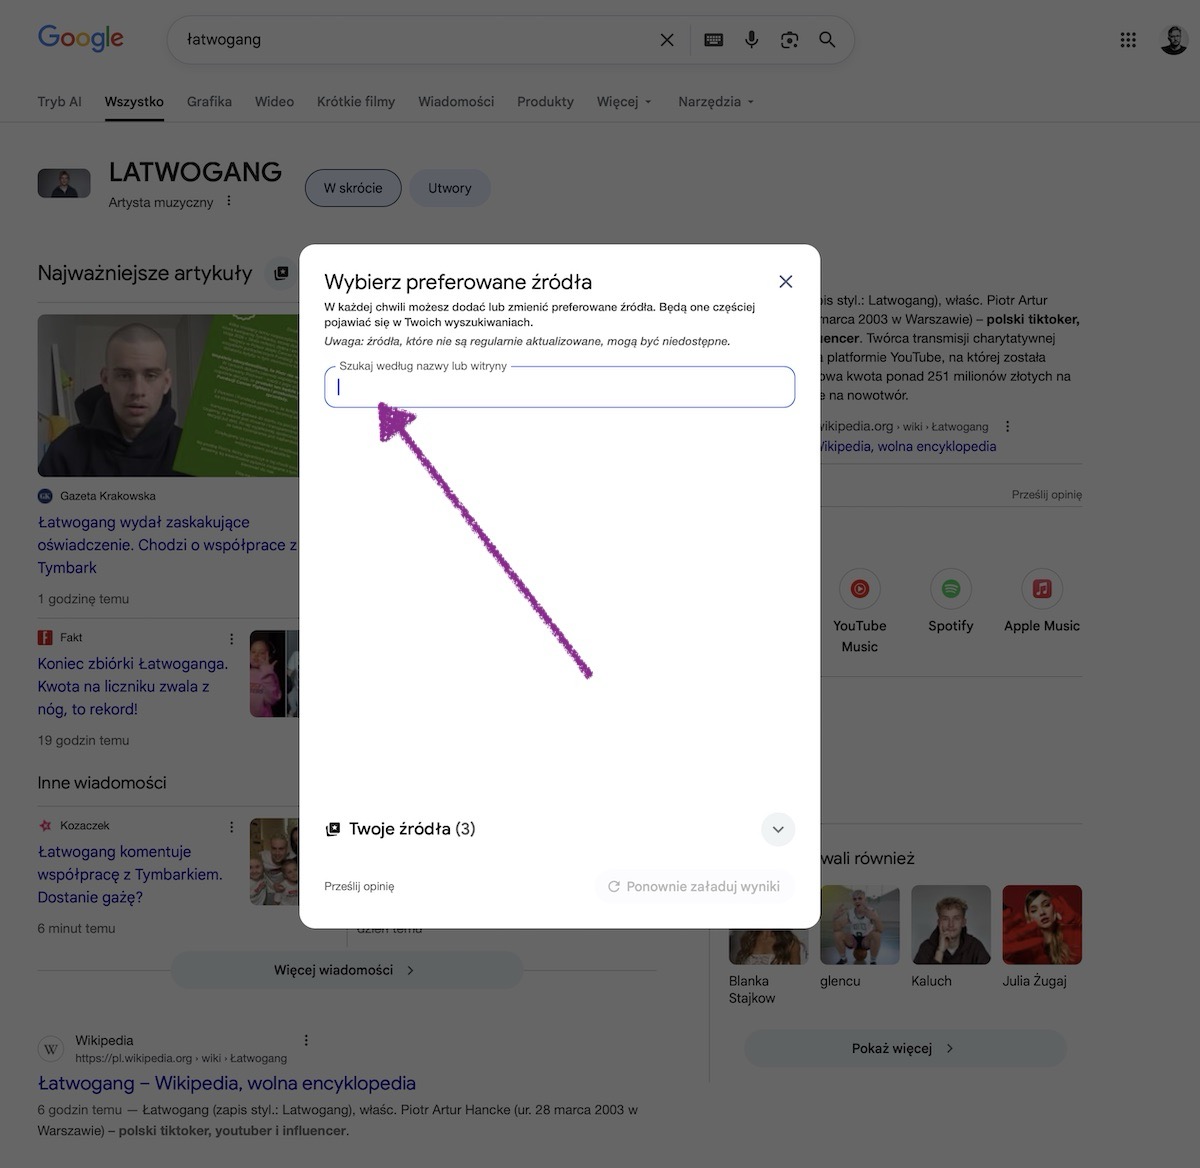This screenshot has height=1168, width=1200.
Task: Click the magnifier search submit icon
Action: click(827, 40)
